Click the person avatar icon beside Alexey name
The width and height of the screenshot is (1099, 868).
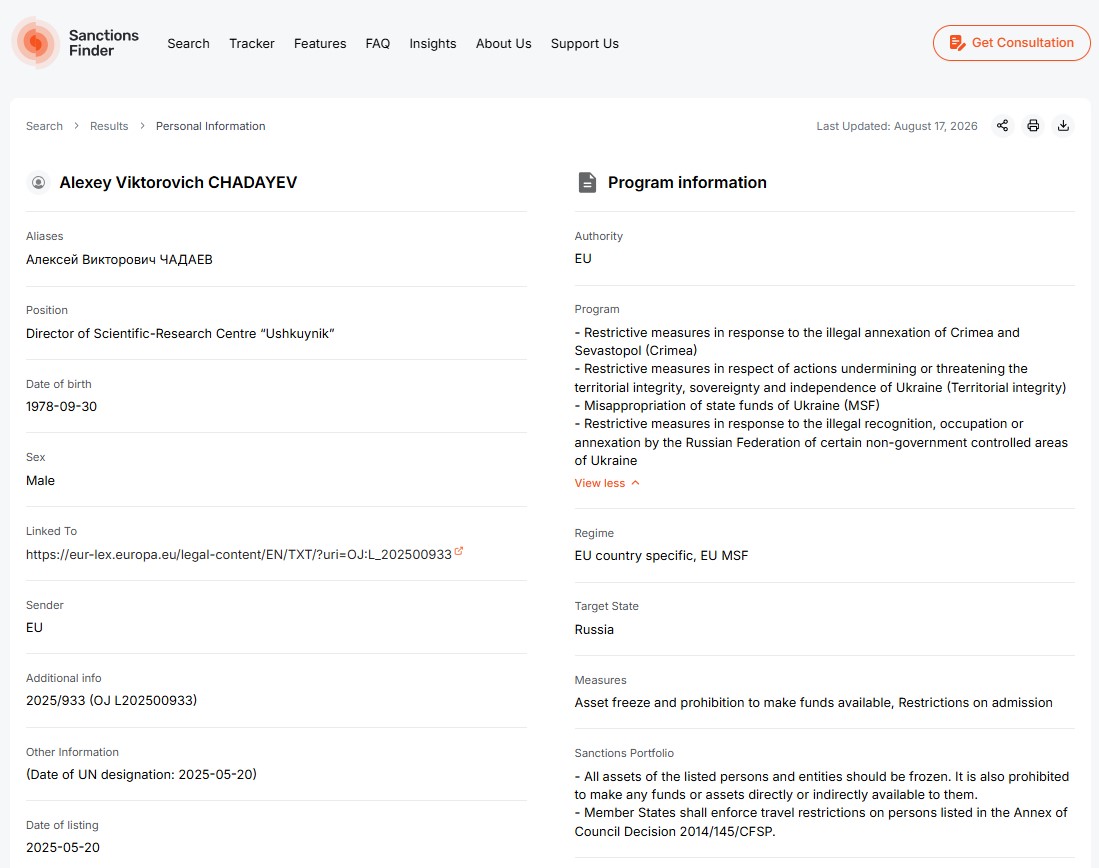click(39, 182)
